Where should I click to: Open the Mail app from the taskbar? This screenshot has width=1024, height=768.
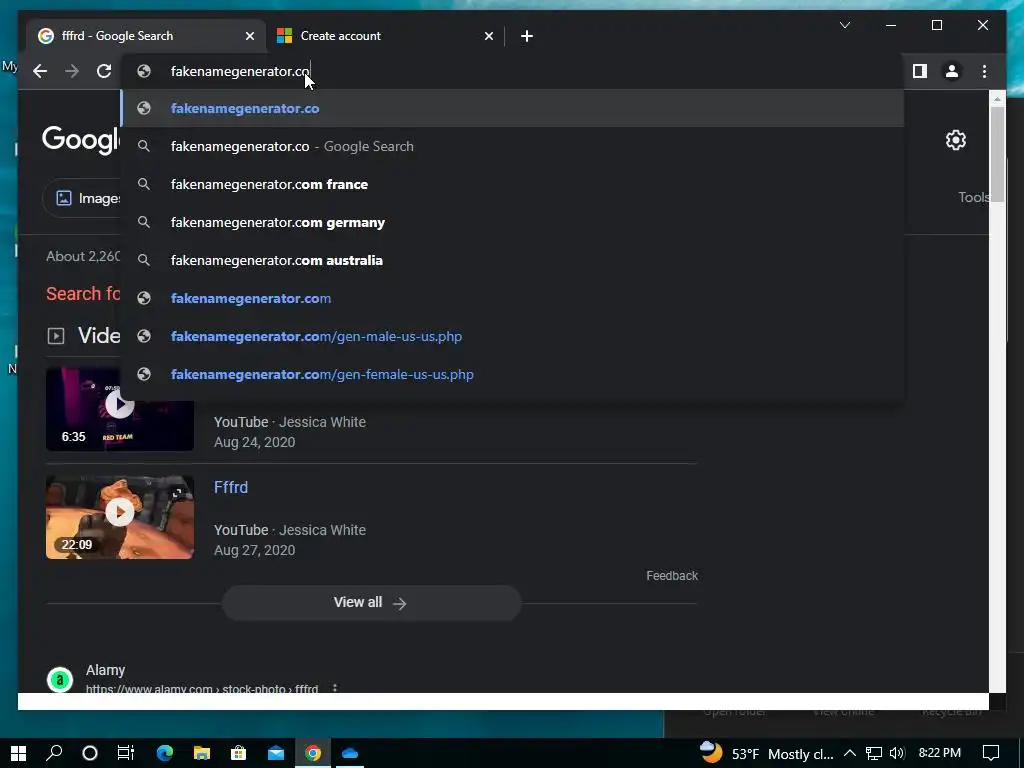click(x=276, y=753)
